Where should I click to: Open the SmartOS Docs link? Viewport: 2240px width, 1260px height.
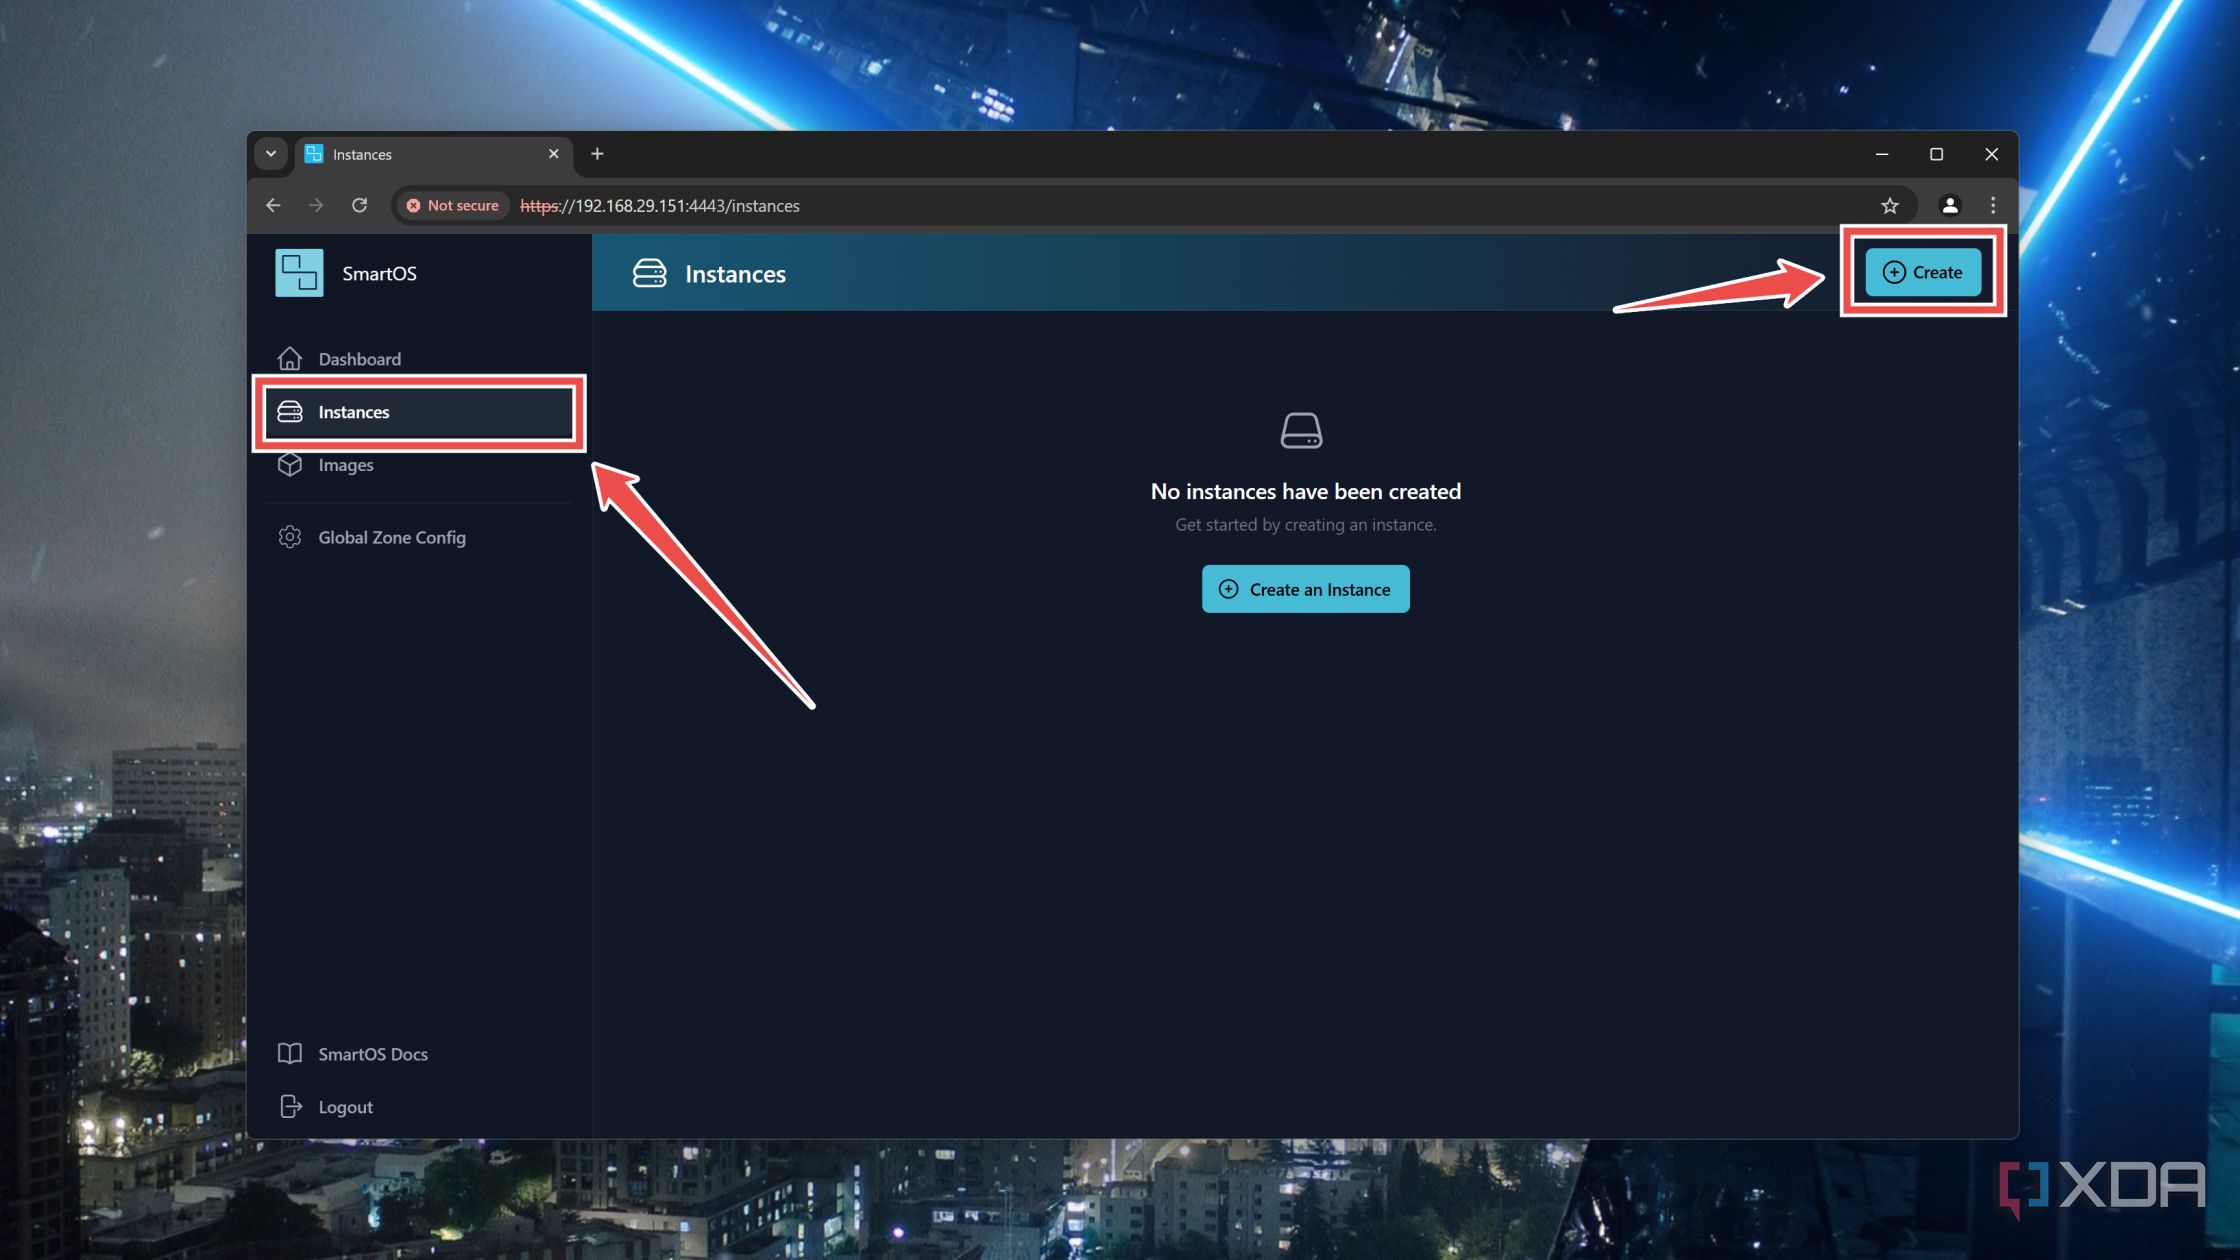click(x=372, y=1053)
